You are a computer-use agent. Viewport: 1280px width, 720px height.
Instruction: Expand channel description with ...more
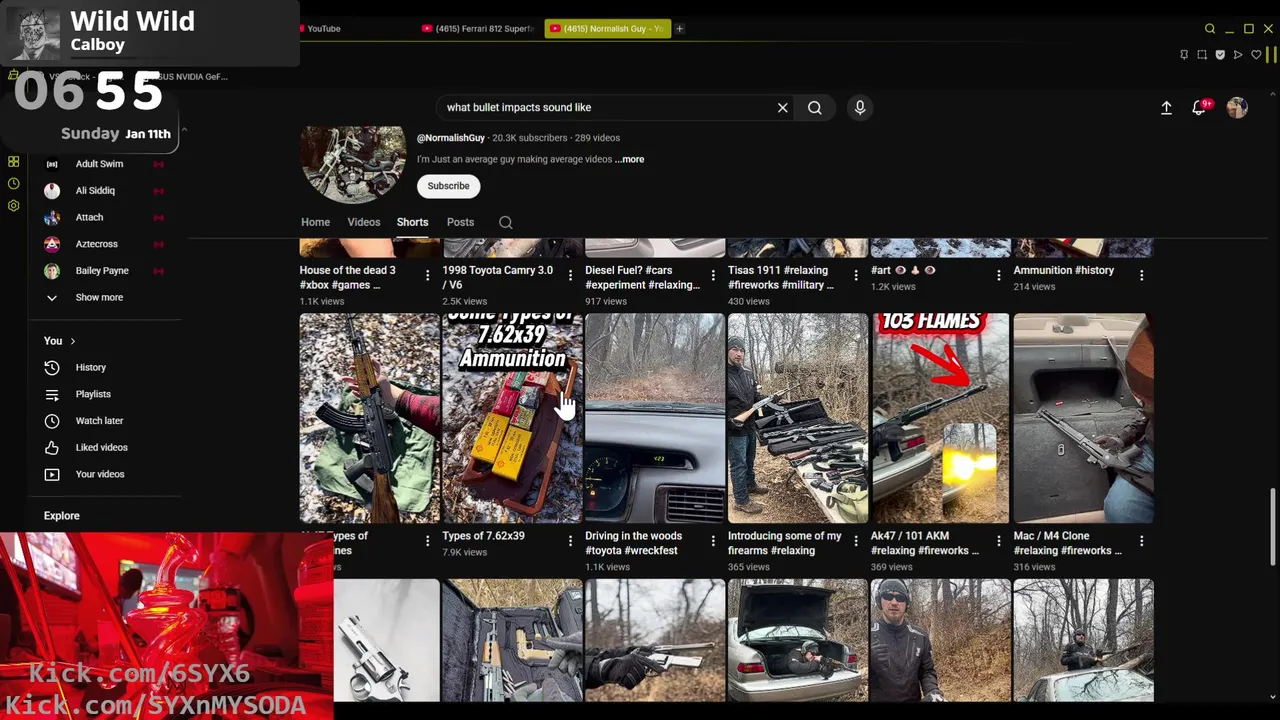[630, 159]
